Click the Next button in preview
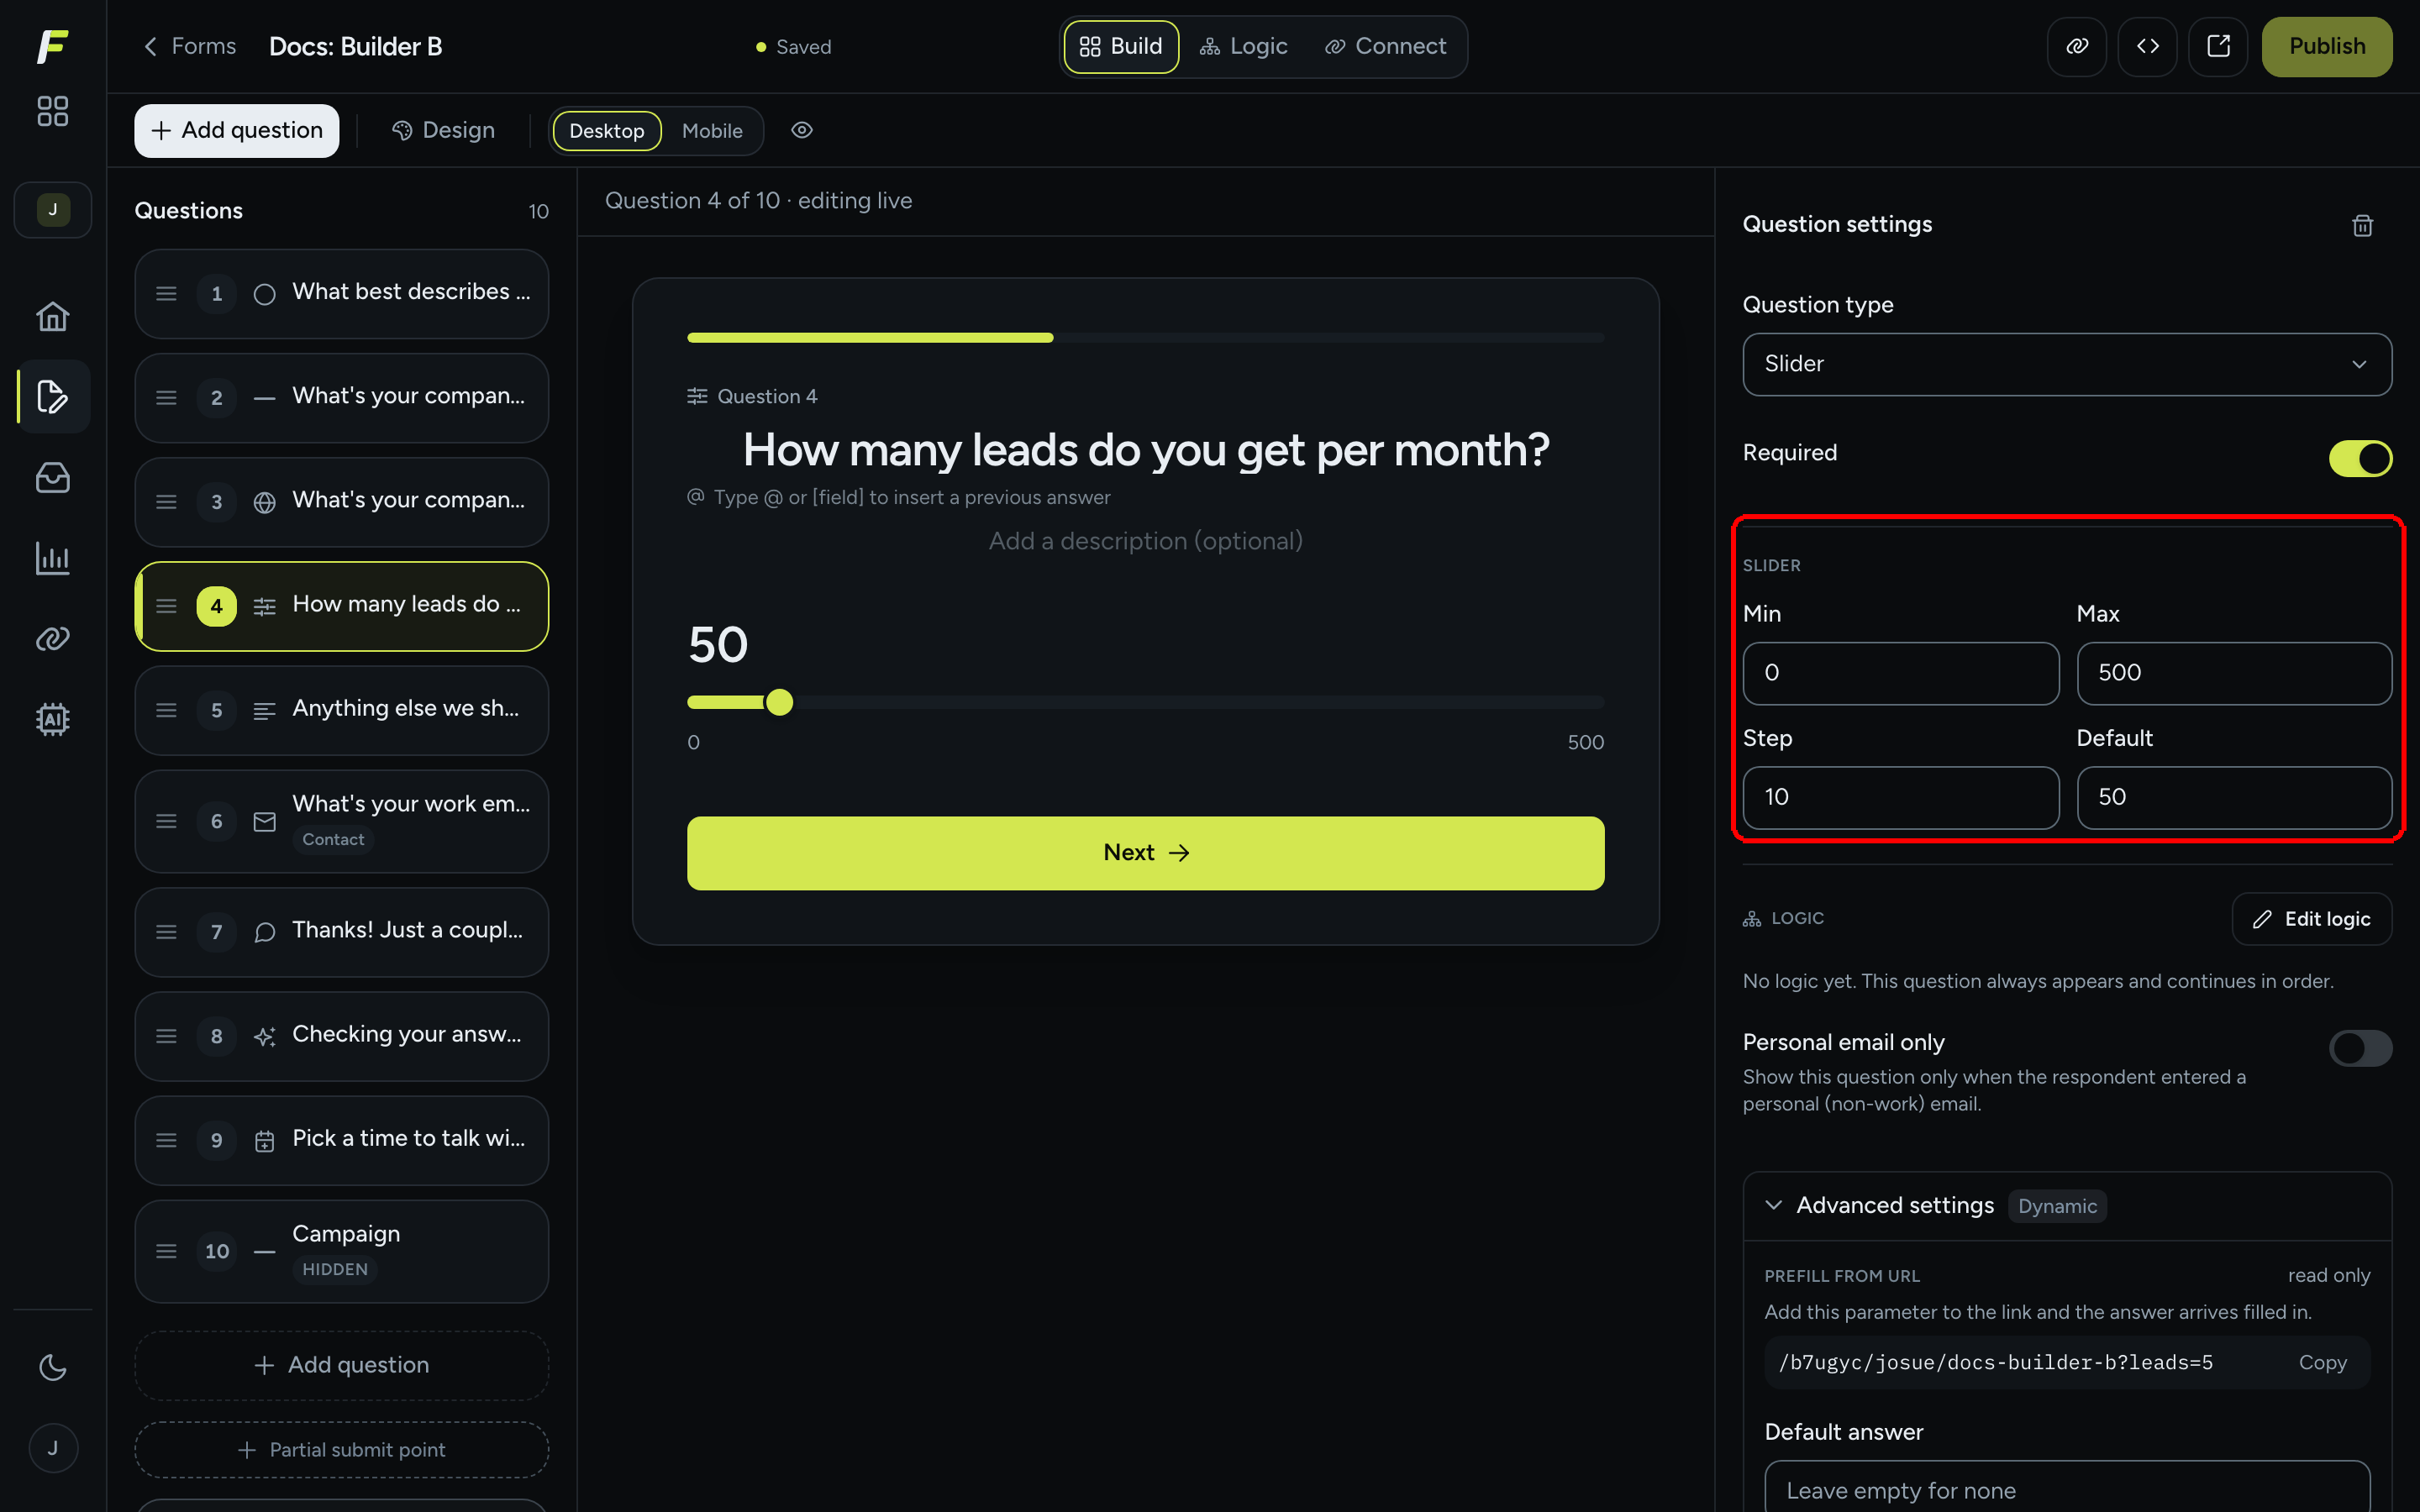The image size is (2420, 1512). (1145, 852)
